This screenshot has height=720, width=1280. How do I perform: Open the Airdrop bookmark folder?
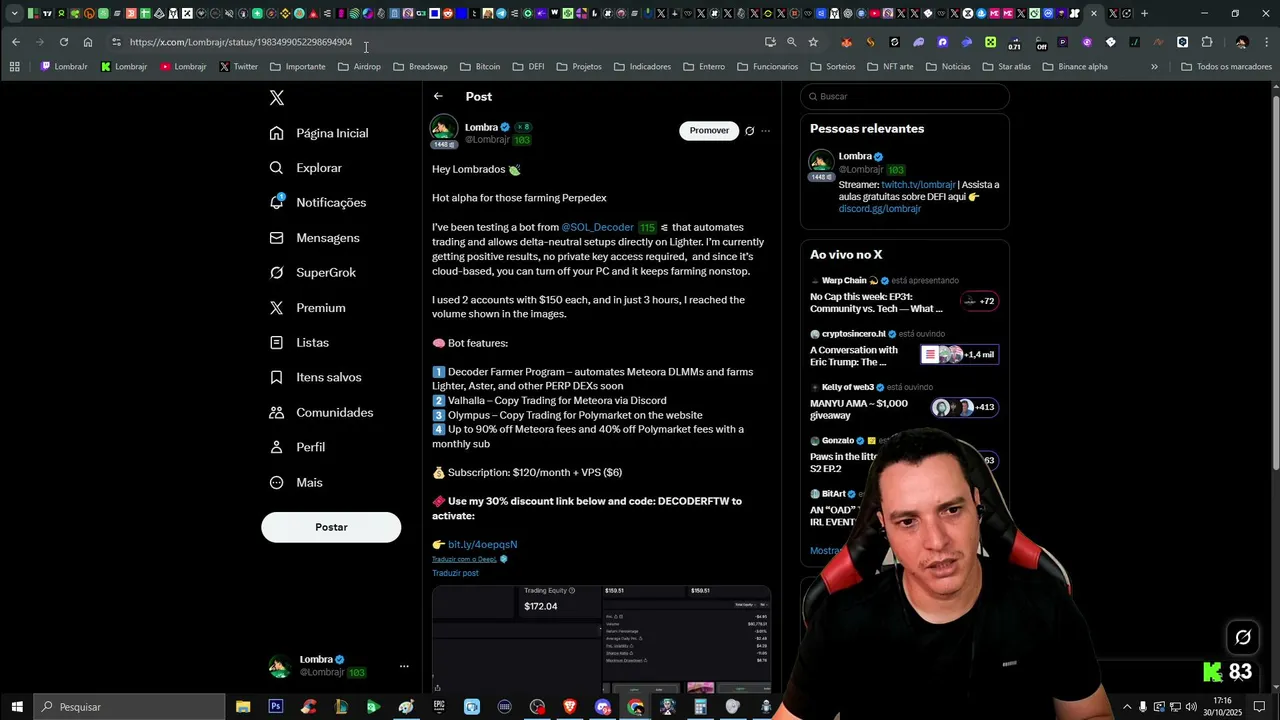pos(359,67)
